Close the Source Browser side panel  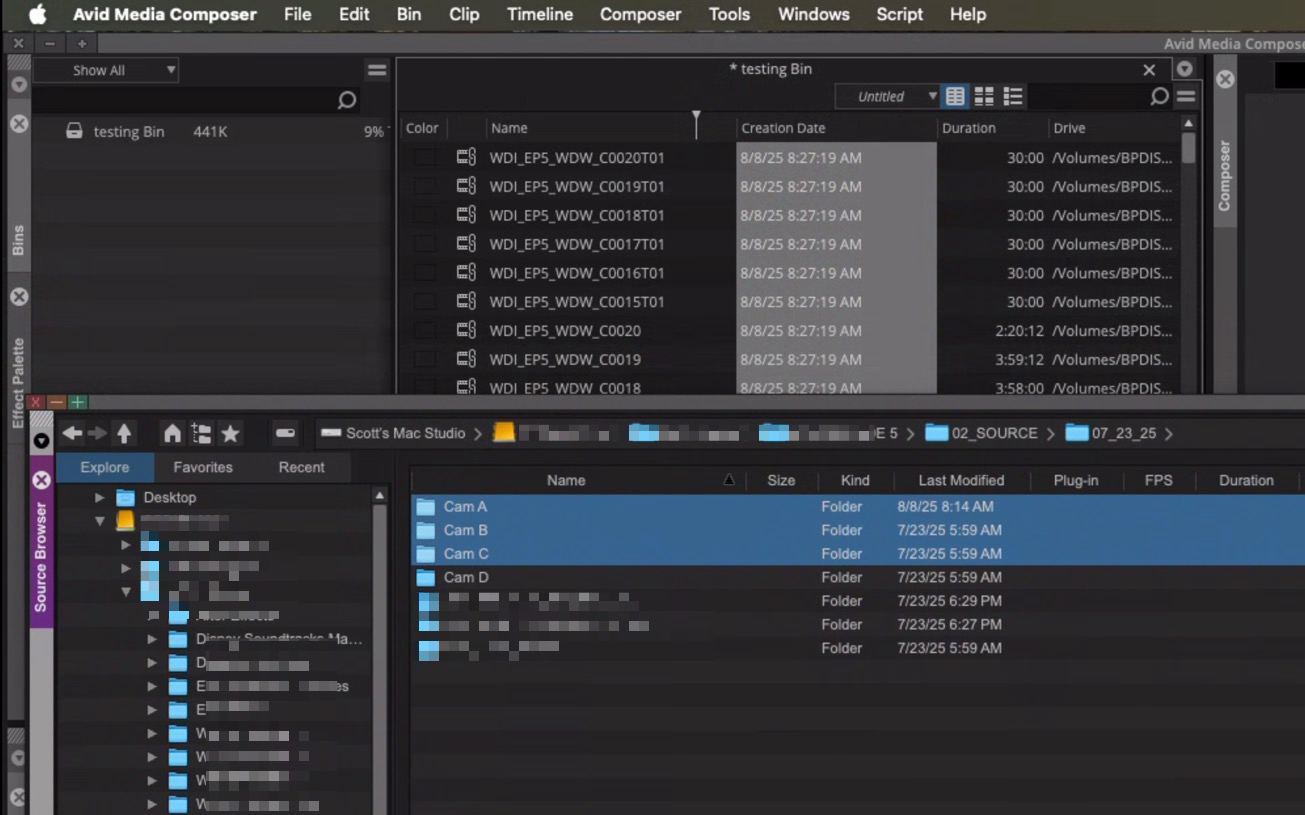(x=41, y=480)
